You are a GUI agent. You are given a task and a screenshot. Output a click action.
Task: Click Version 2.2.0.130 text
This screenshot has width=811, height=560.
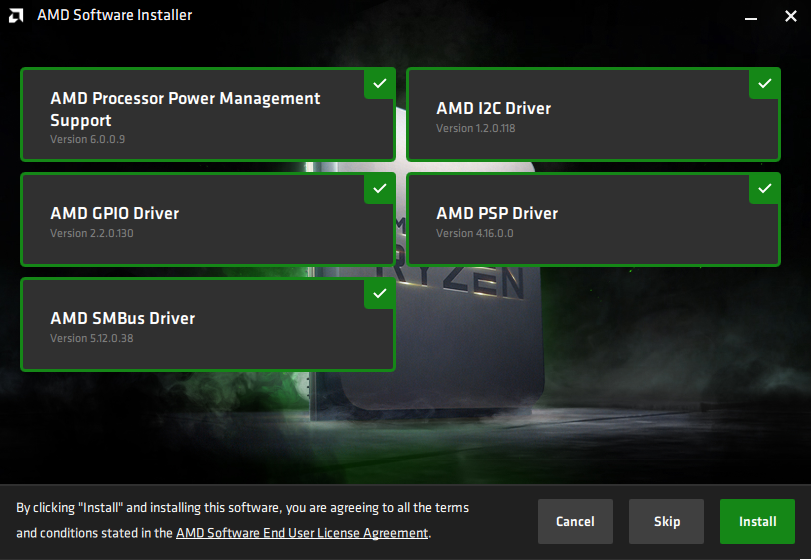92,233
